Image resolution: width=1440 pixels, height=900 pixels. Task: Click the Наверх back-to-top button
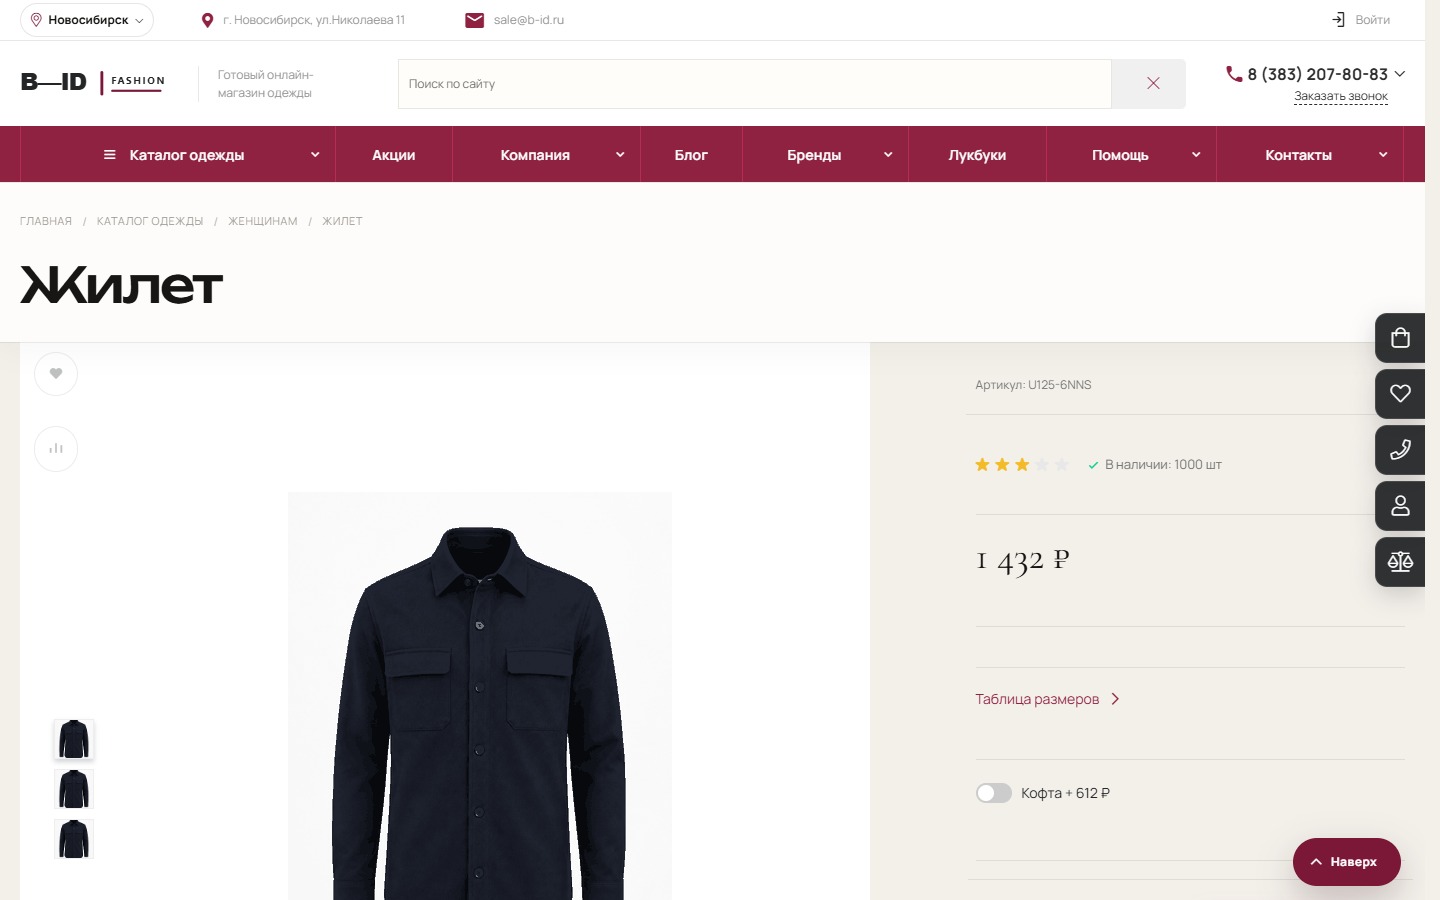[1346, 862]
